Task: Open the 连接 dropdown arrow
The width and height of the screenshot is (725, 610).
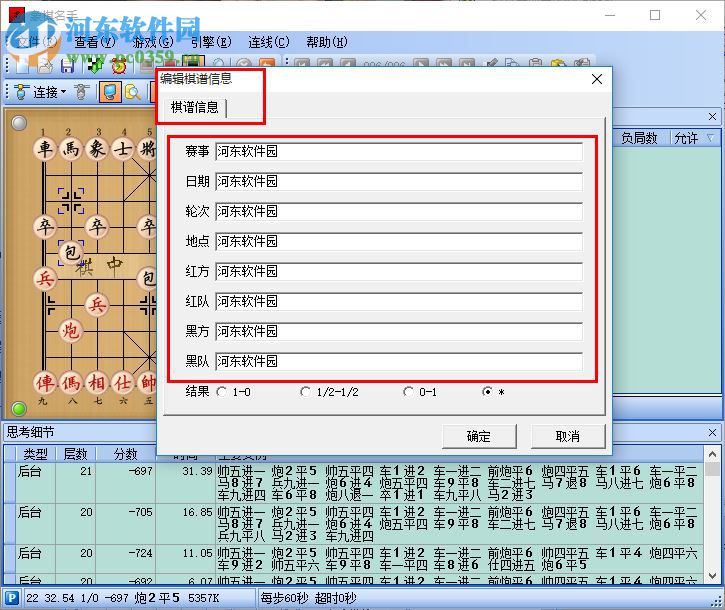Action: pos(64,92)
